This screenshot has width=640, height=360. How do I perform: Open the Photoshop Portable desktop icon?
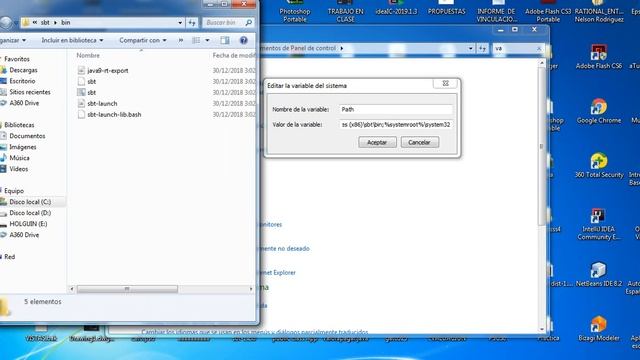coord(295,11)
